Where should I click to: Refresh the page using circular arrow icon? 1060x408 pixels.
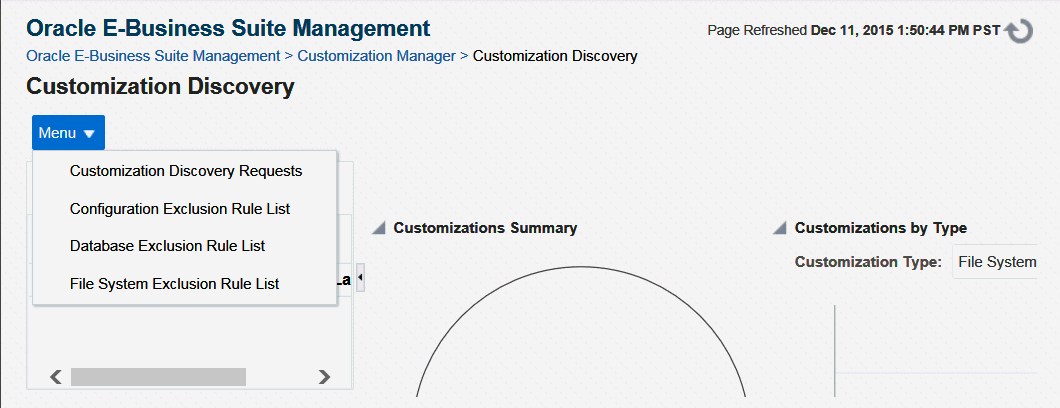click(x=1019, y=31)
